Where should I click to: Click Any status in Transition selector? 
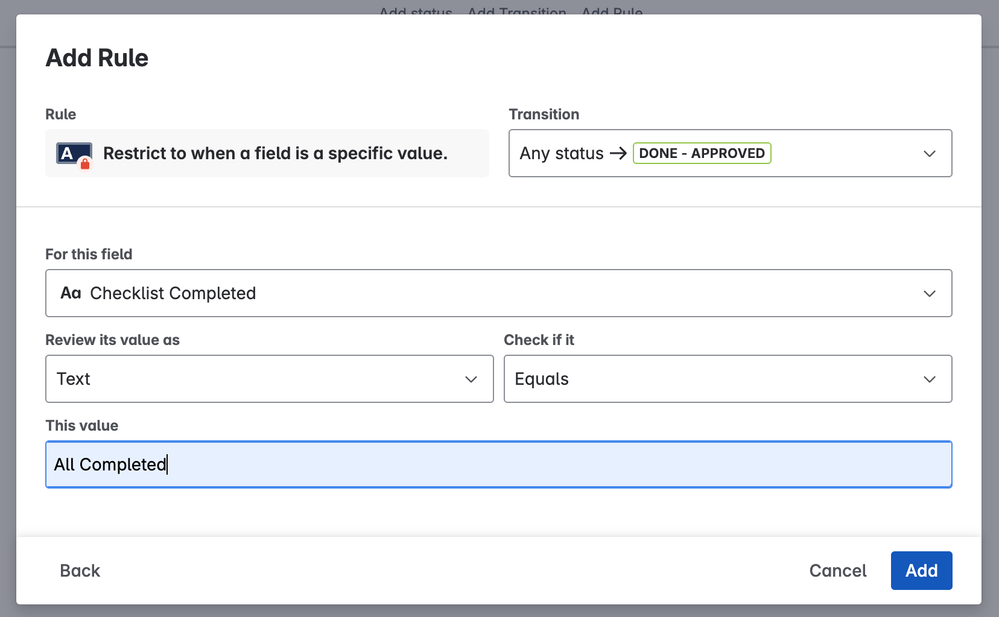(x=561, y=153)
